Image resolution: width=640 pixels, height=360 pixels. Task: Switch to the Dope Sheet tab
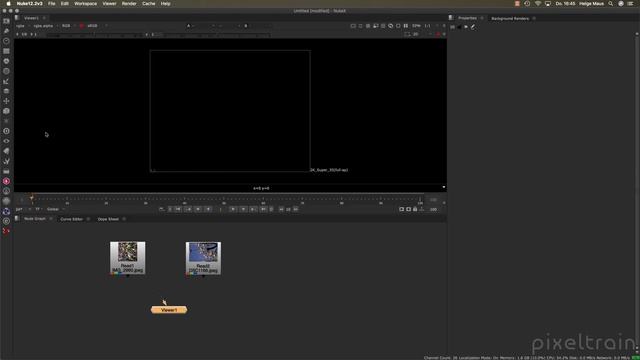108,219
